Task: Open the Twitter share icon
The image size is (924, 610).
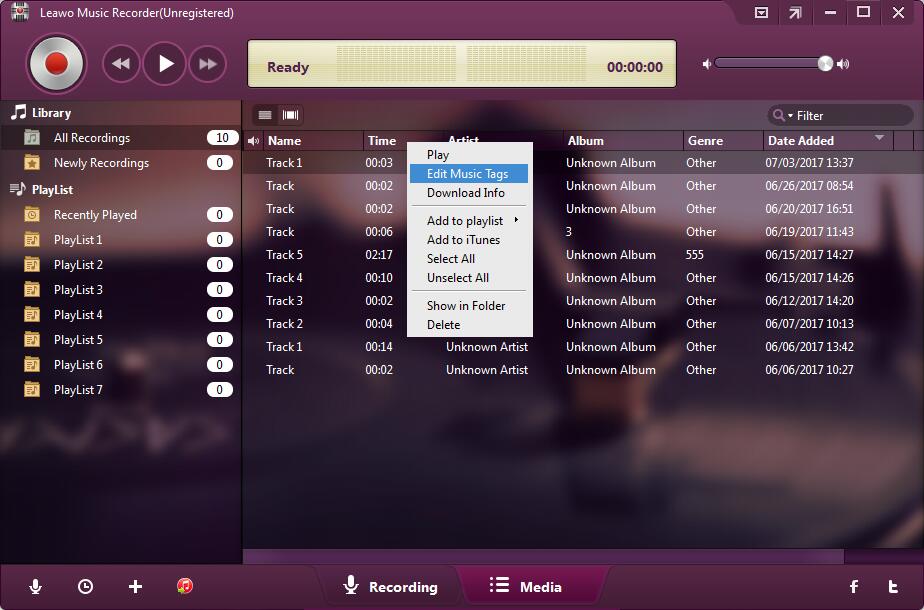Action: (x=893, y=587)
